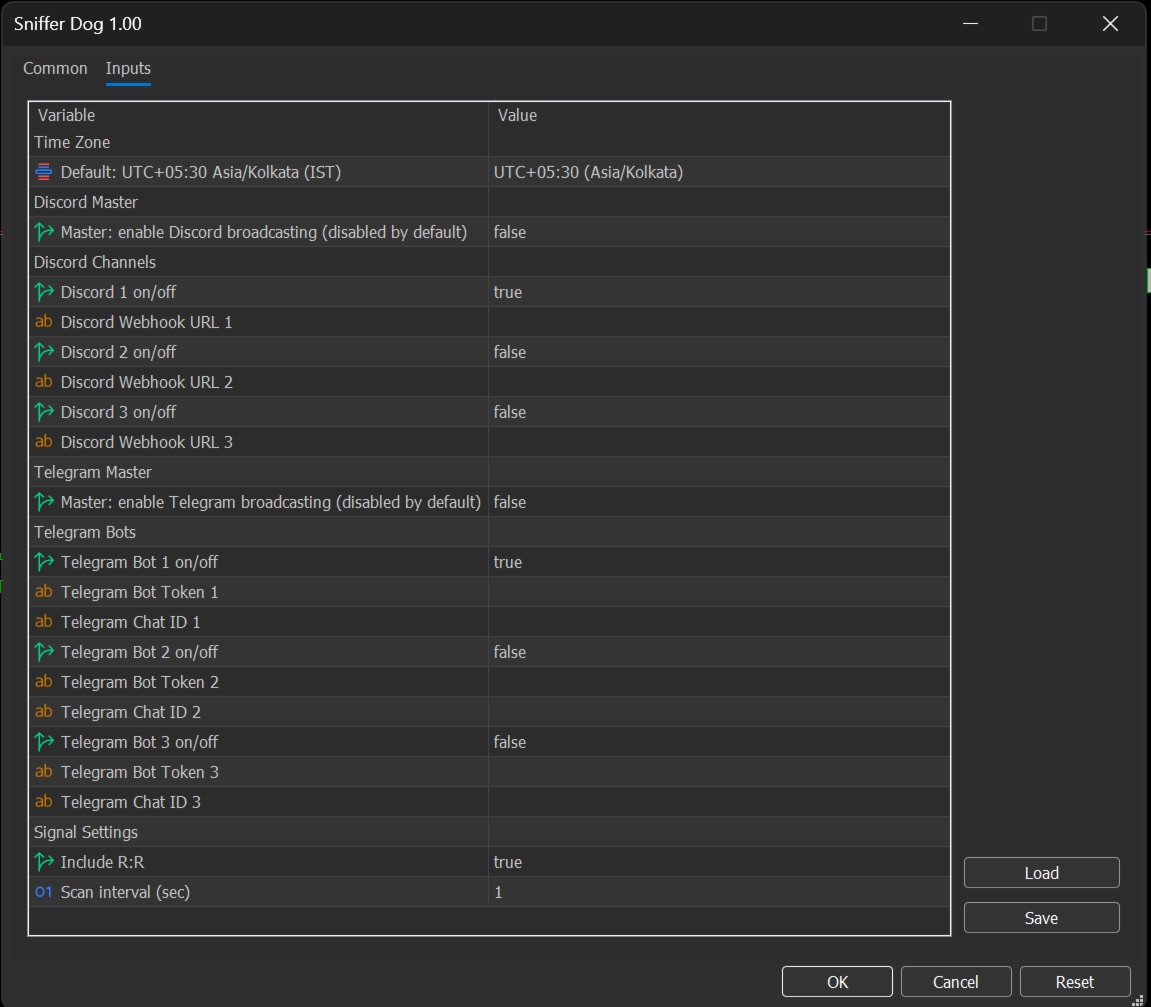1151x1007 pixels.
Task: Click the boolean icon for Master Discord broadcasting
Action: [44, 232]
